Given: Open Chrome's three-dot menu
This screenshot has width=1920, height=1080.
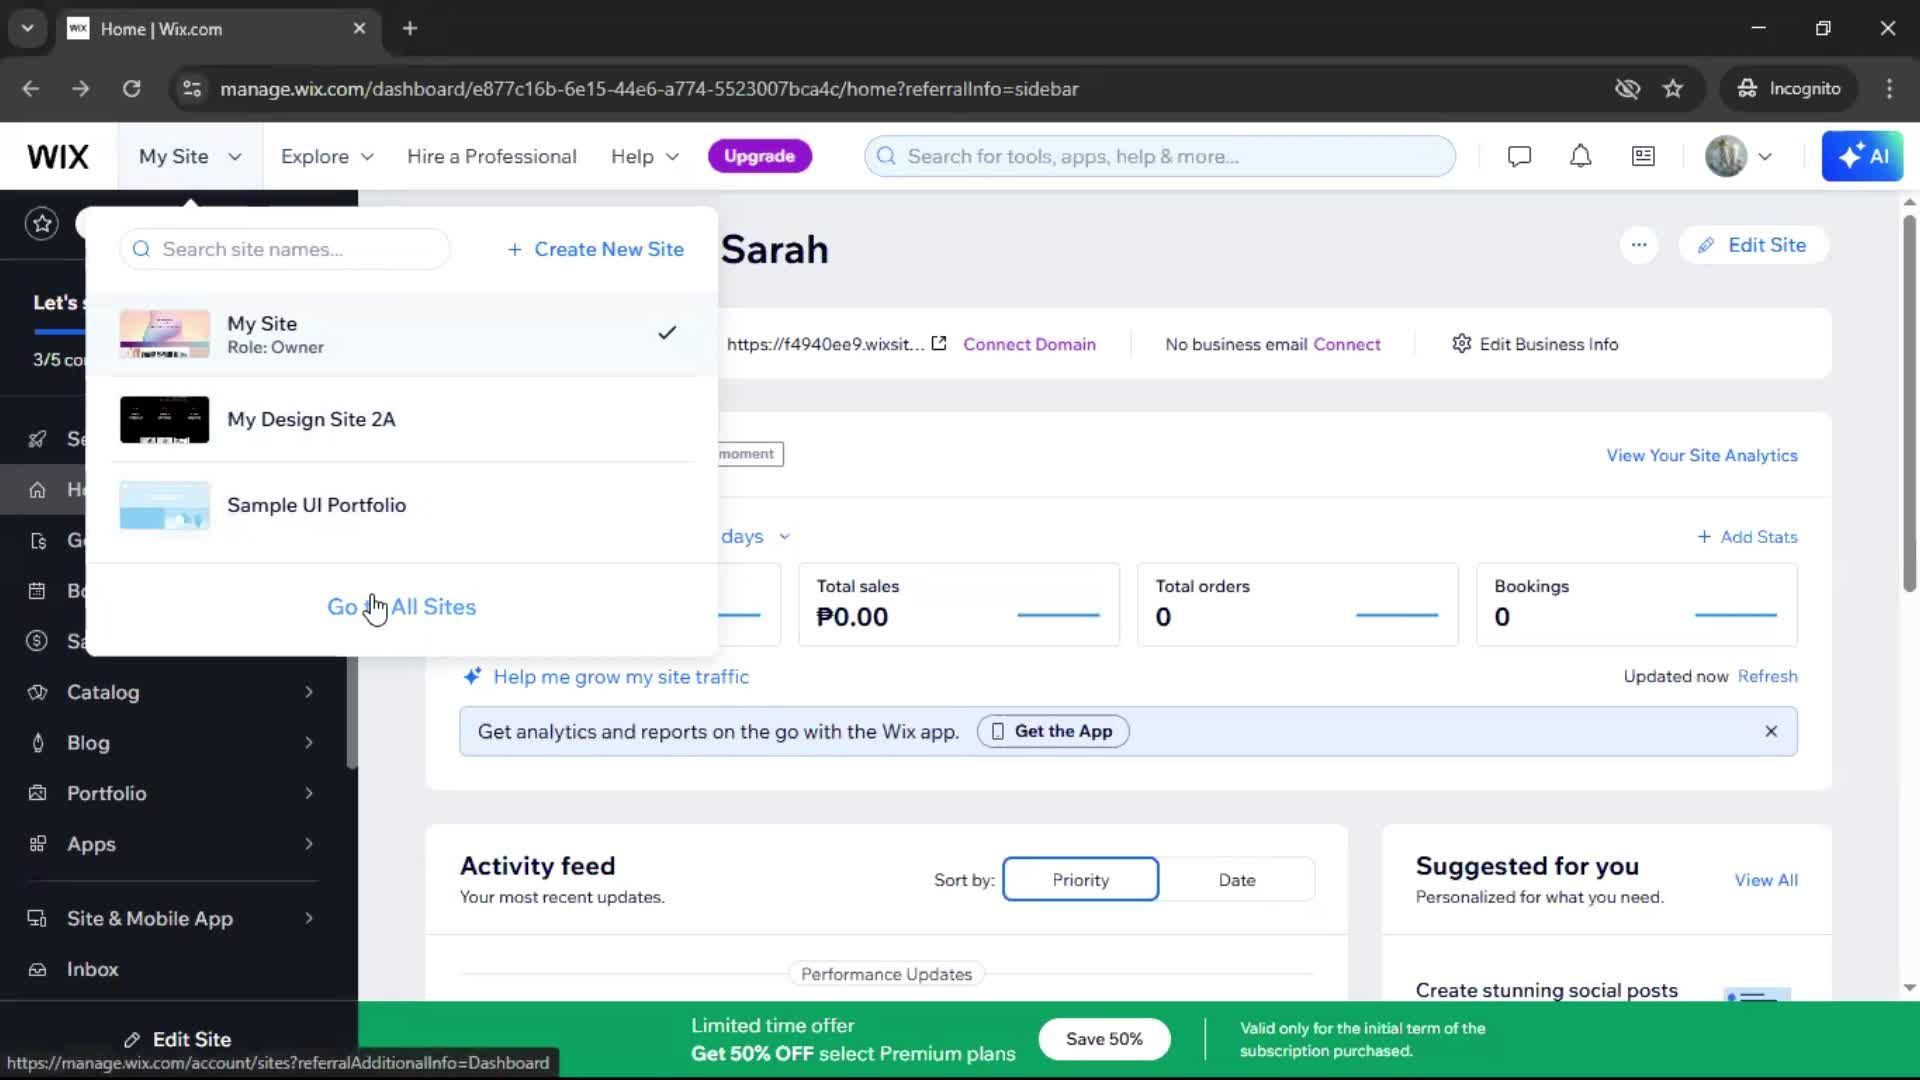Looking at the screenshot, I should point(1889,89).
